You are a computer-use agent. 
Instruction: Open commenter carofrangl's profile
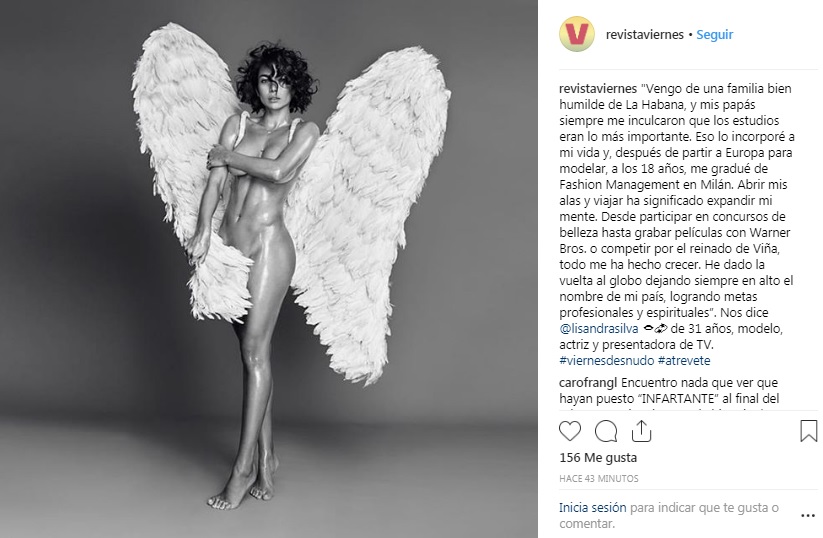pyautogui.click(x=588, y=383)
